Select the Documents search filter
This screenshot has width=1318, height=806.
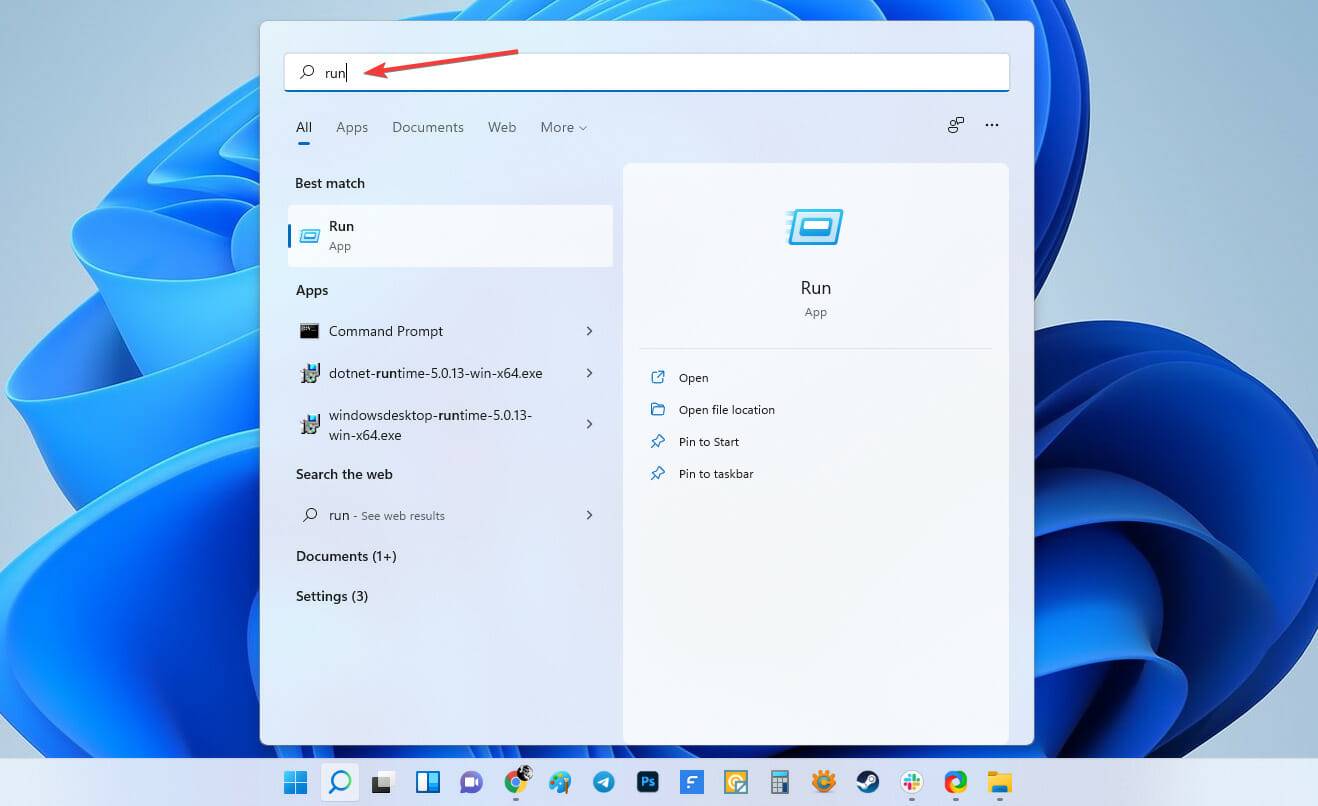pos(428,127)
